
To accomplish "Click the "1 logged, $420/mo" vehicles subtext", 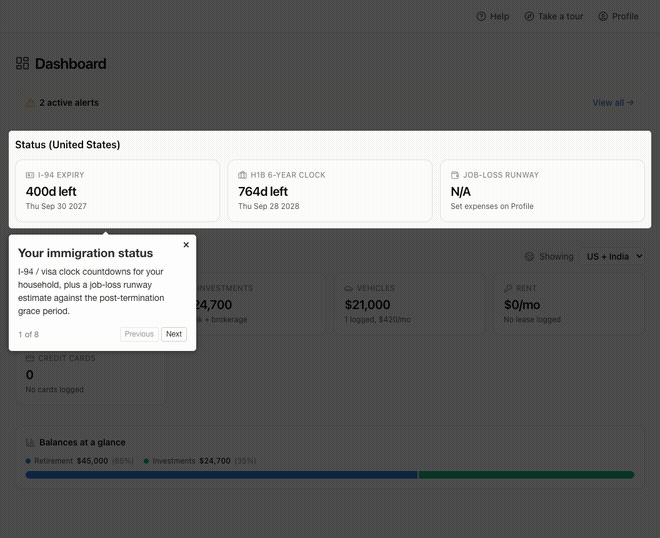I will 377,320.
